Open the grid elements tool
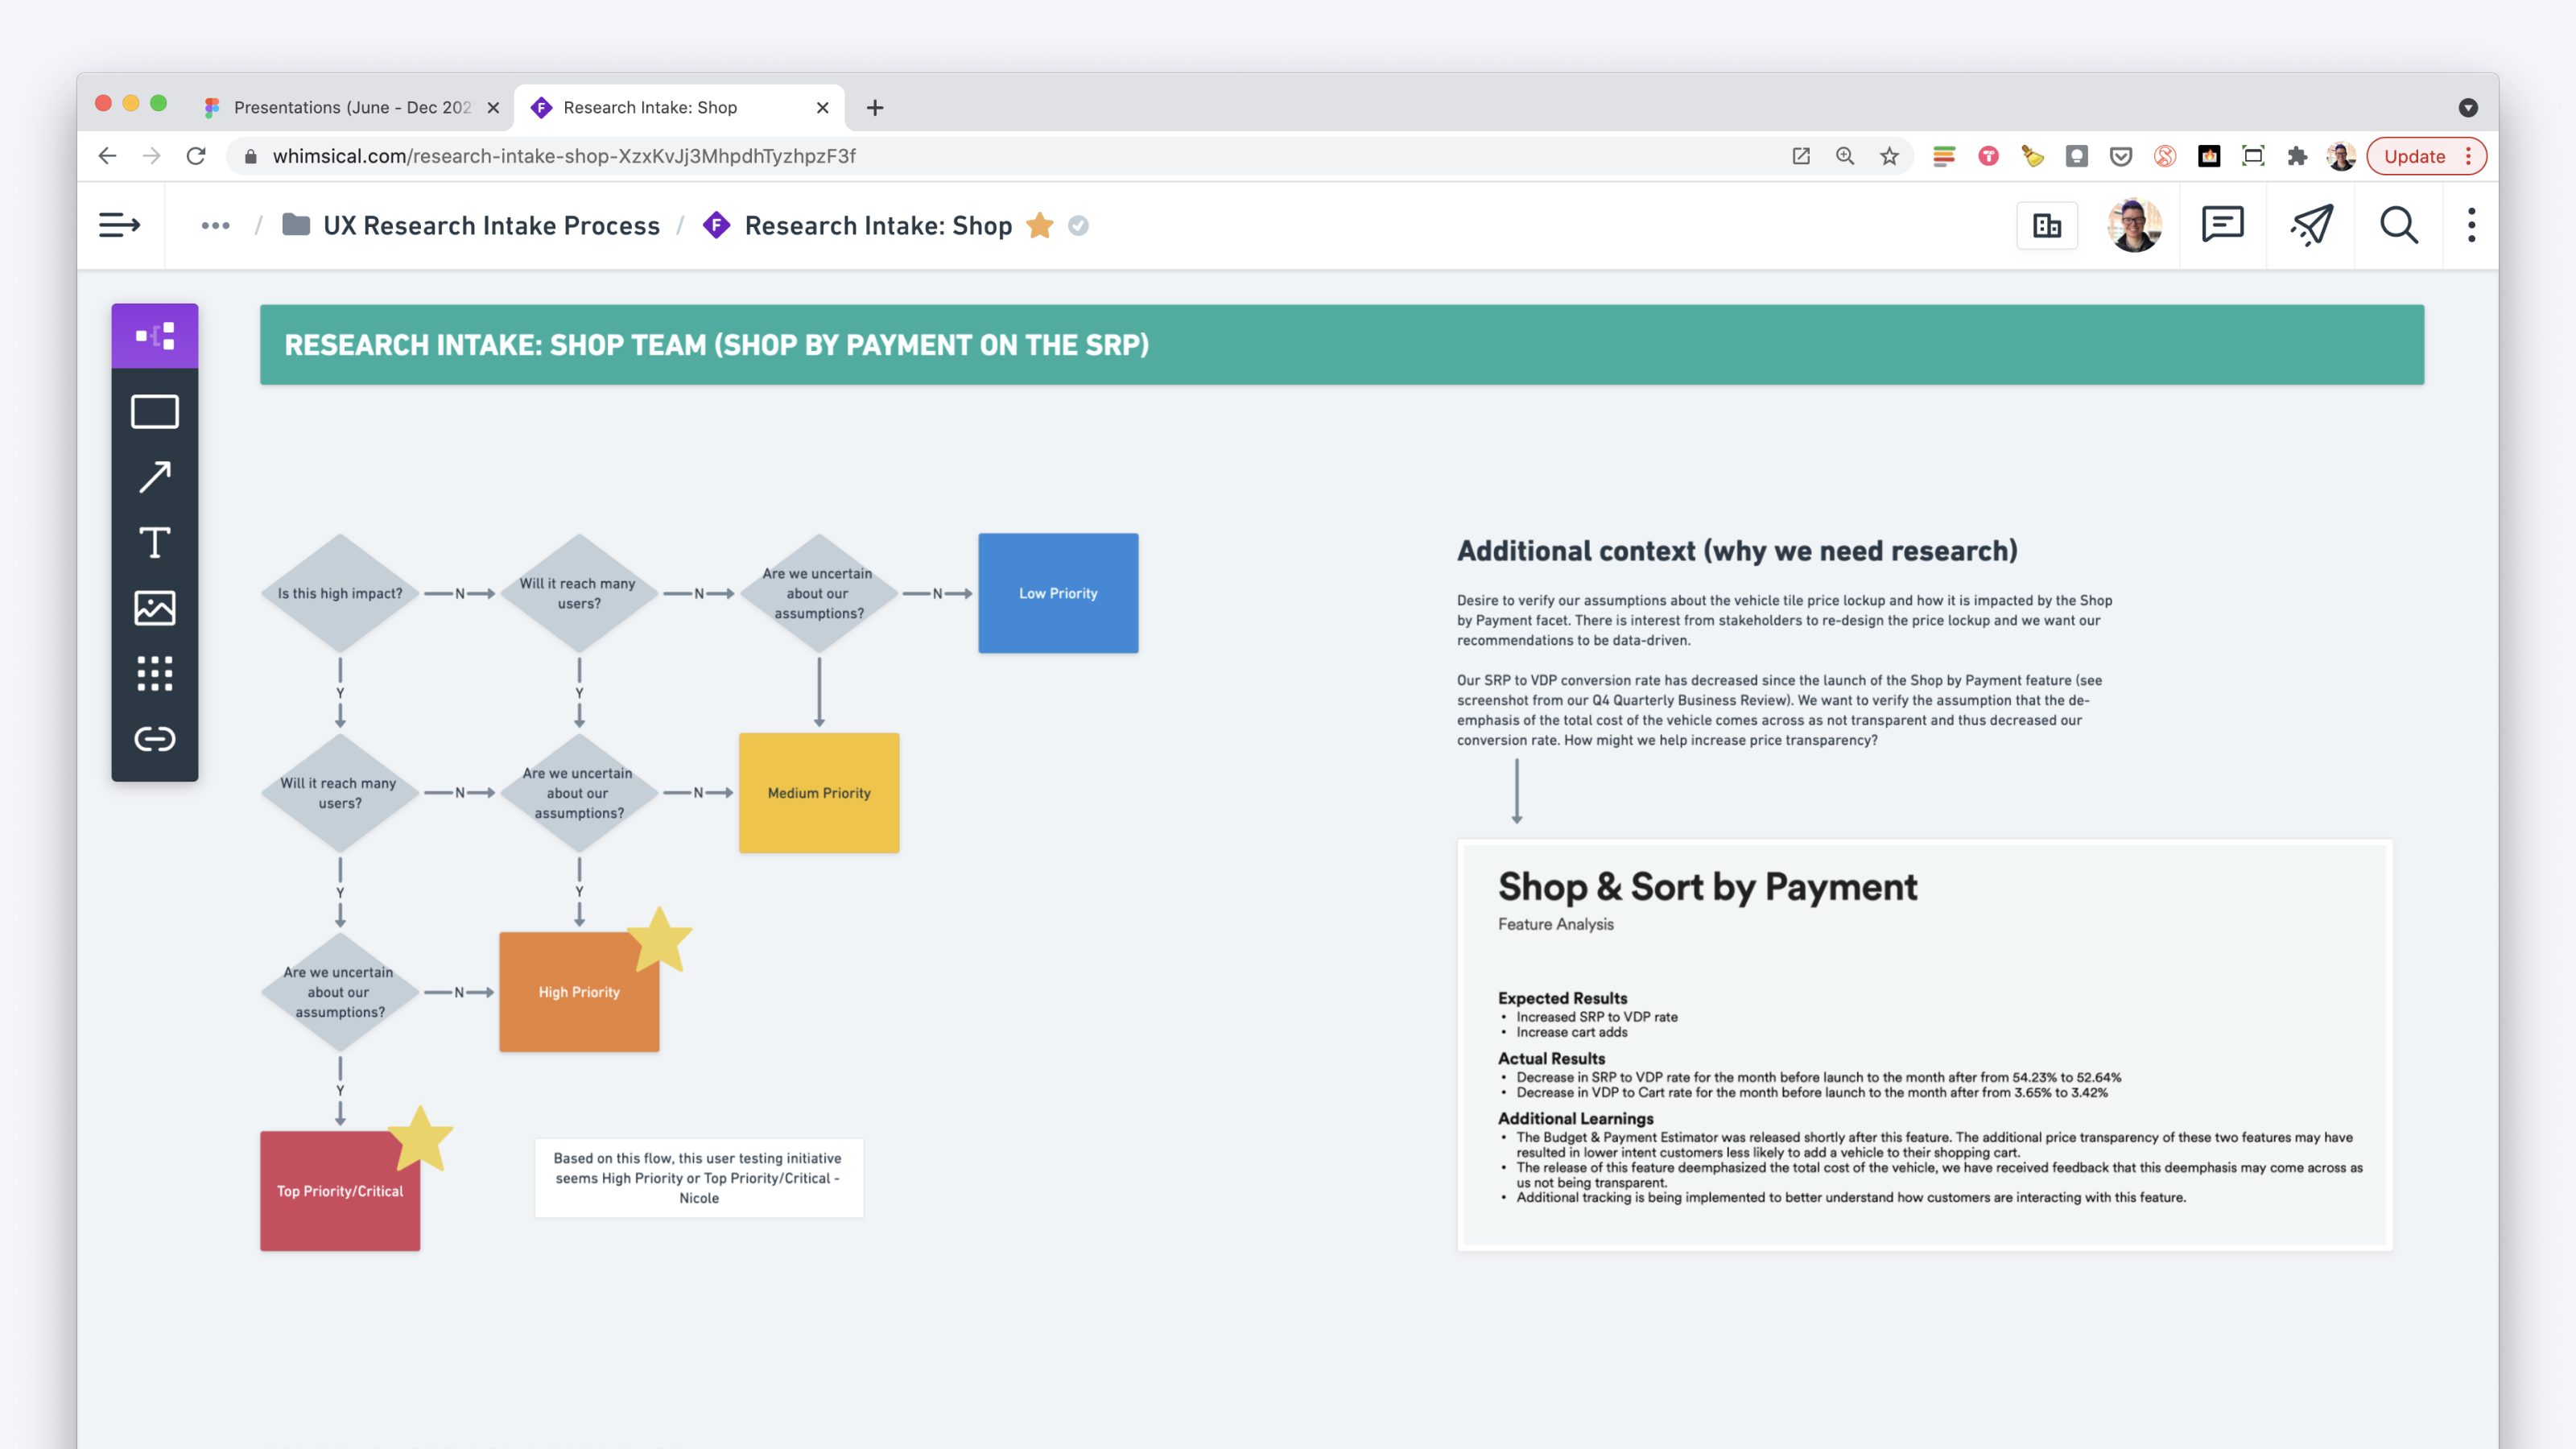 click(155, 673)
